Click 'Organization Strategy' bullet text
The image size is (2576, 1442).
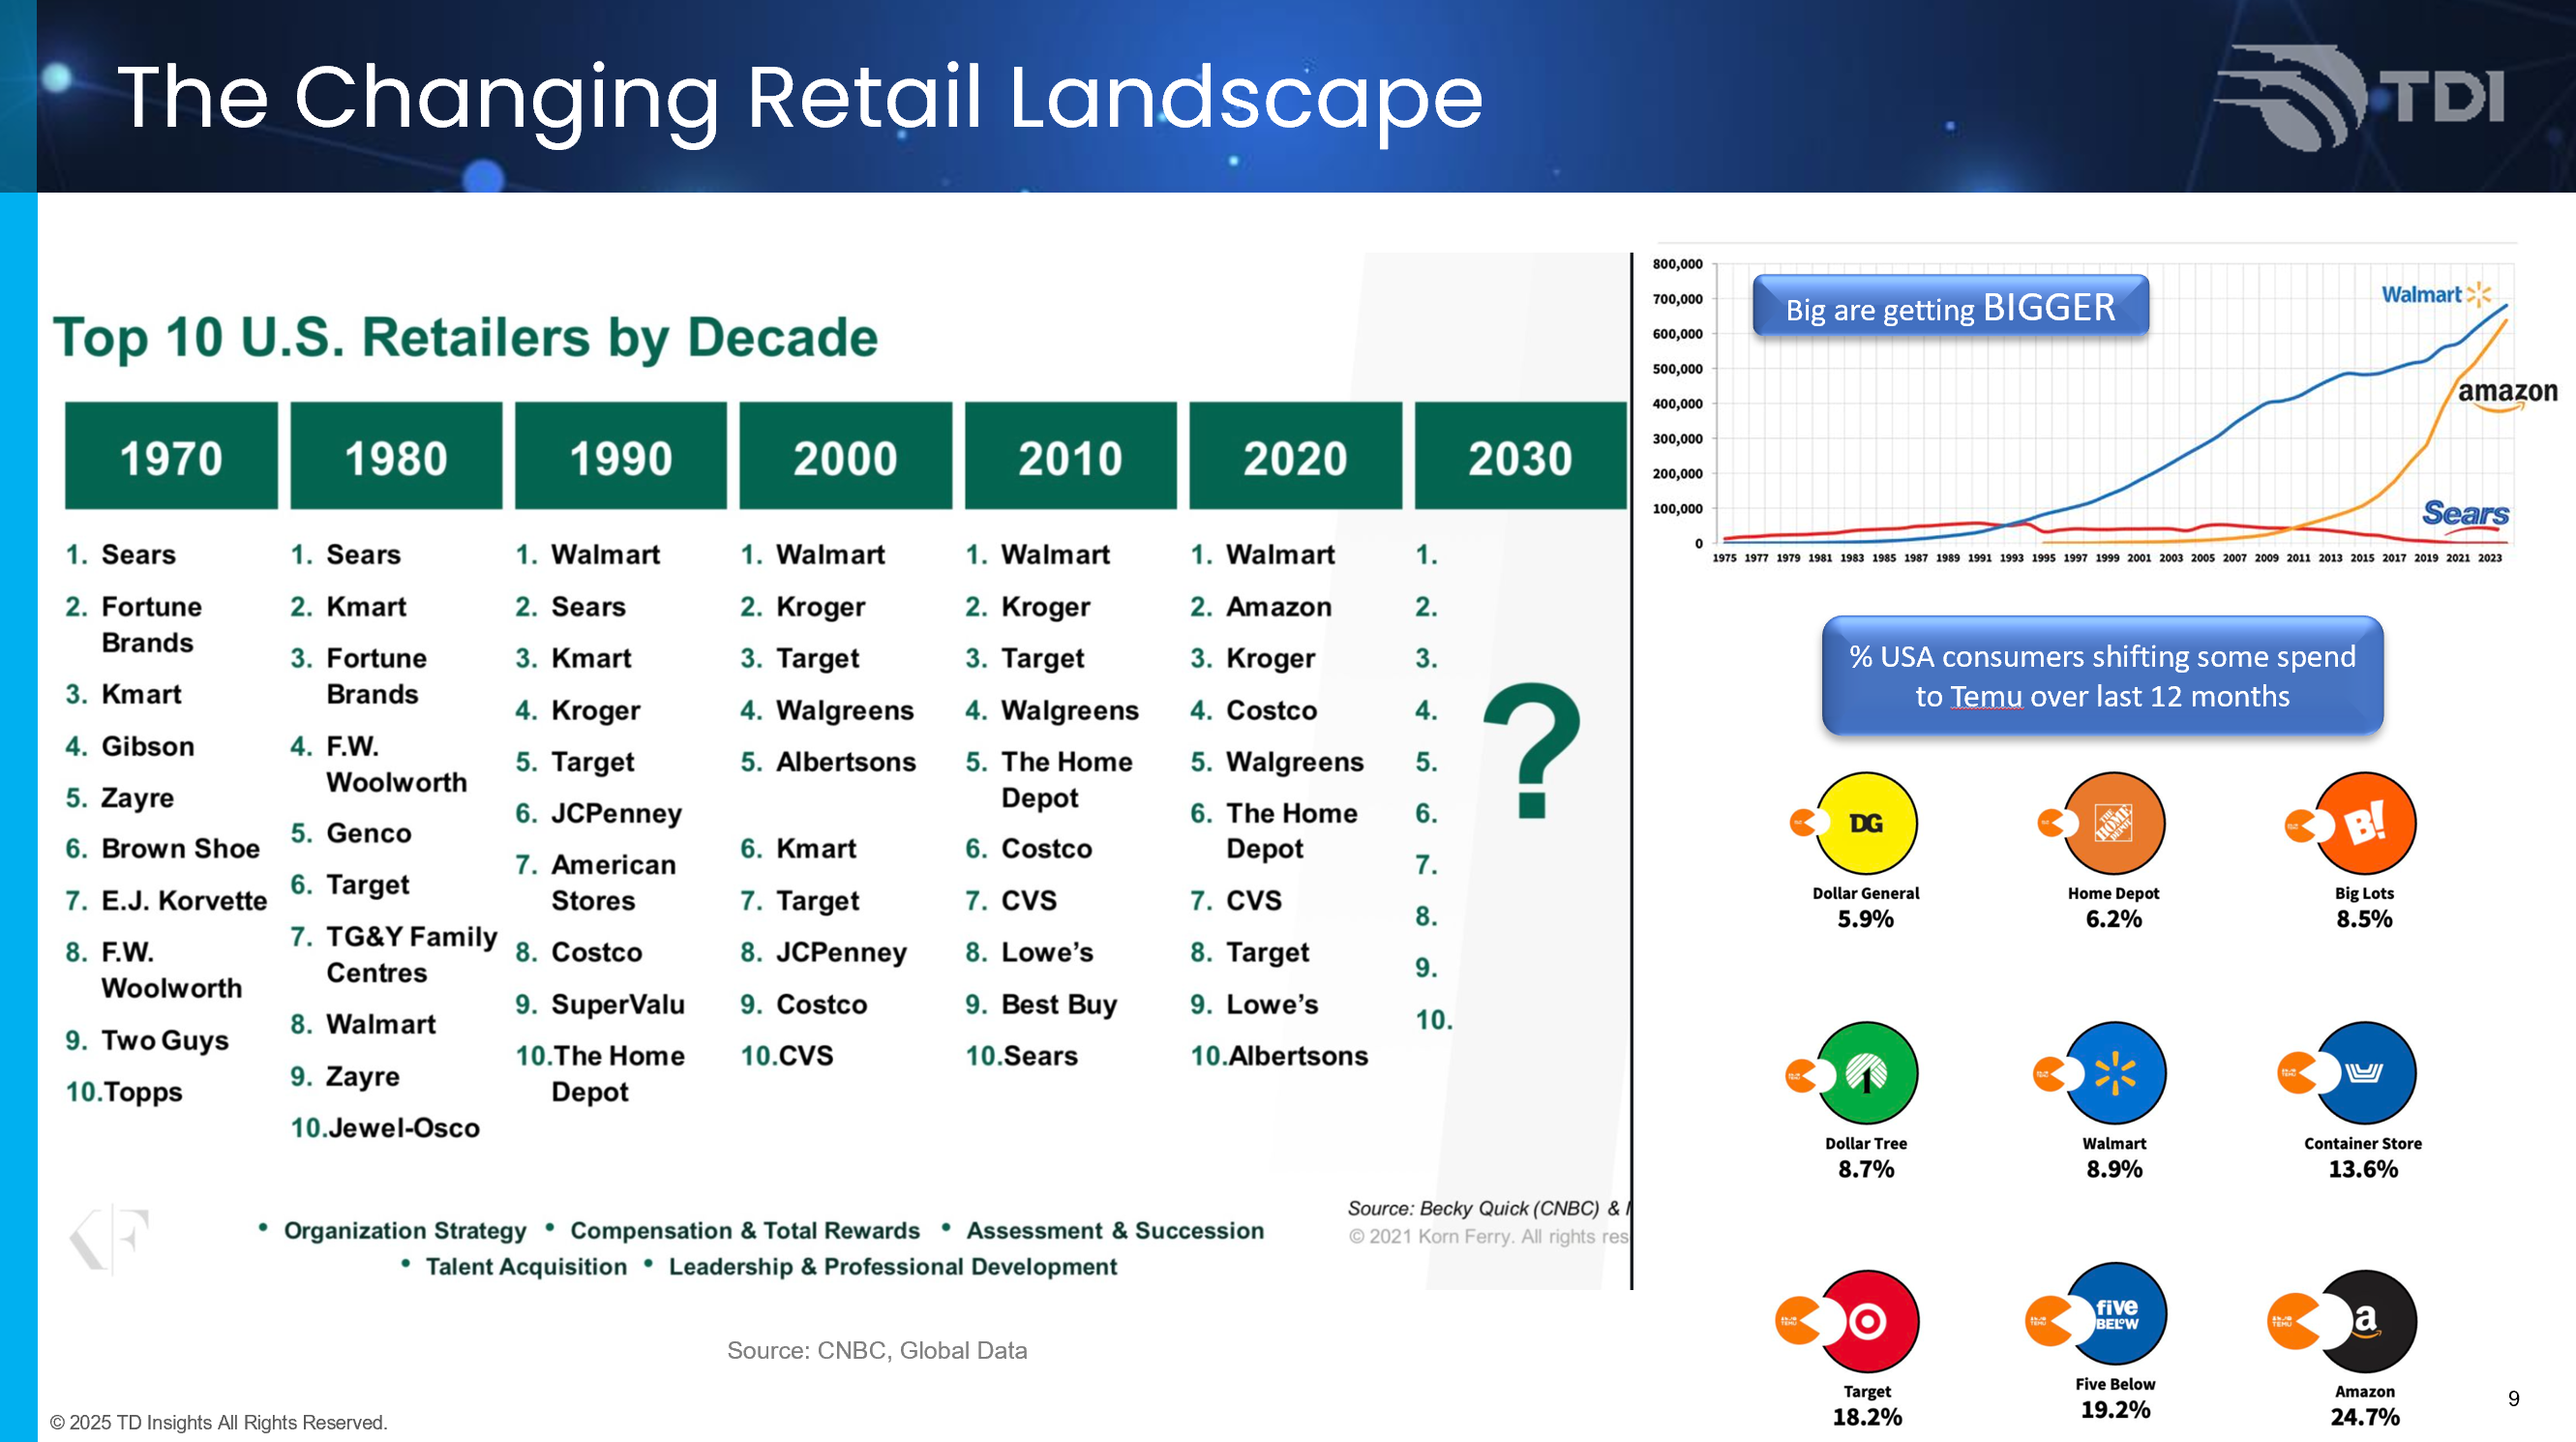(x=405, y=1231)
